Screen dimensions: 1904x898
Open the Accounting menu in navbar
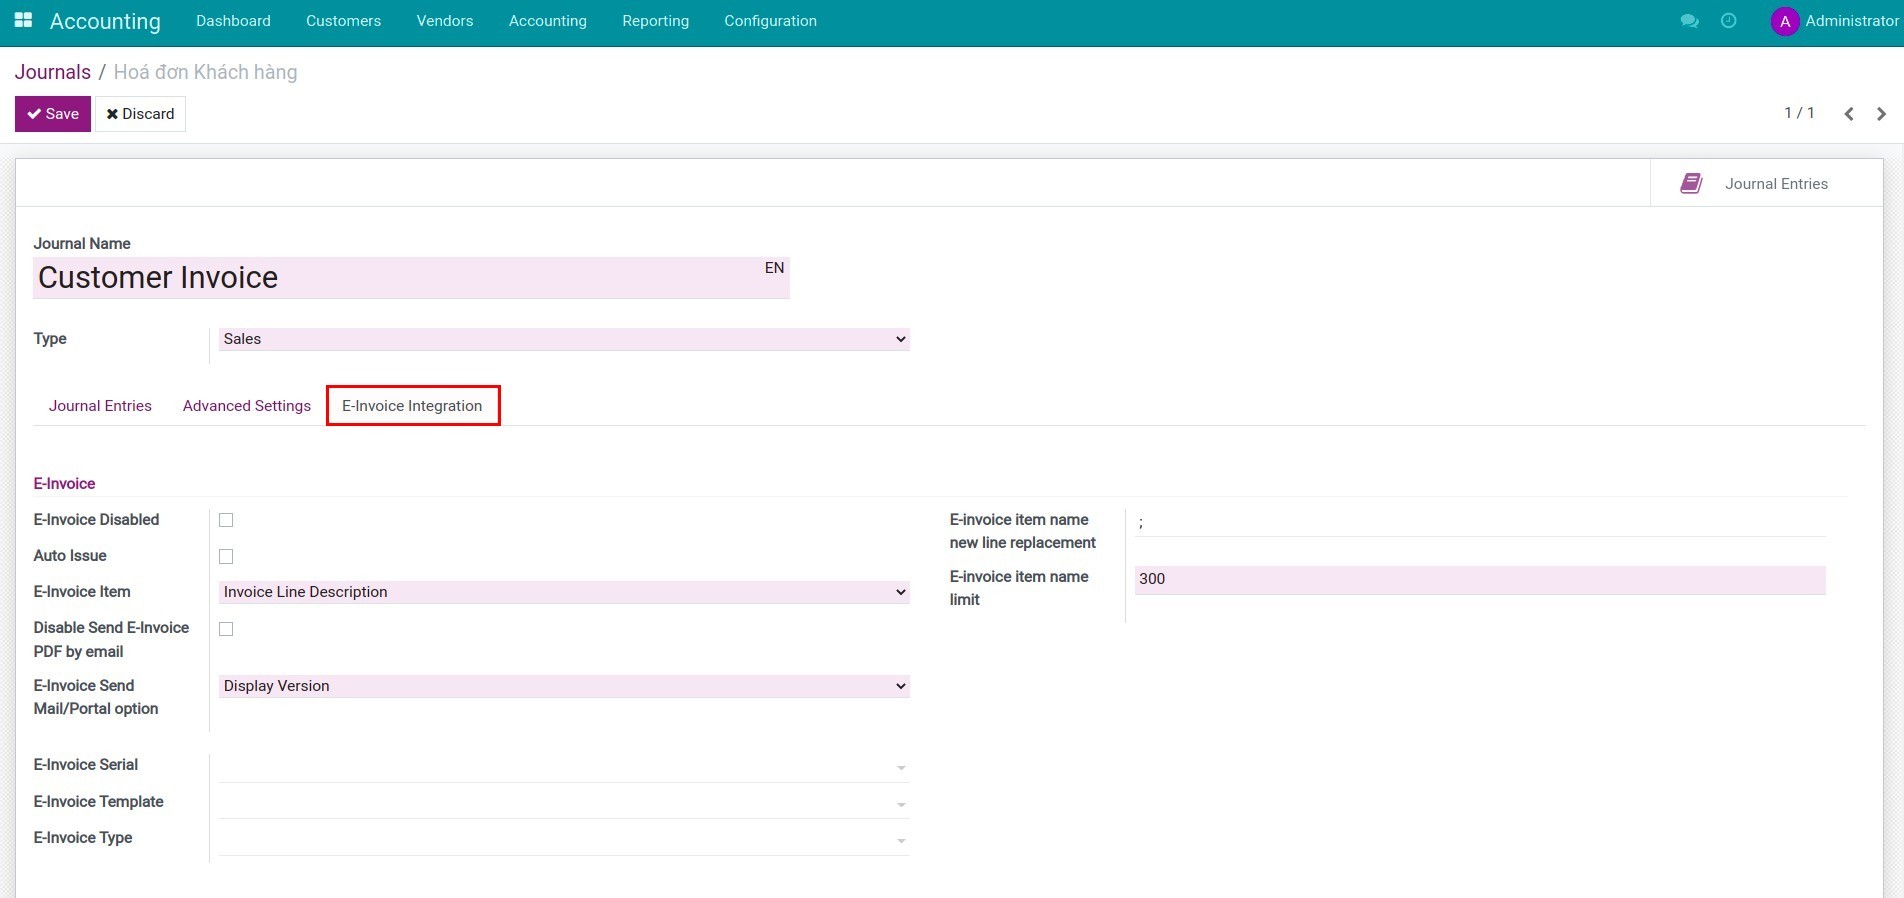548,21
